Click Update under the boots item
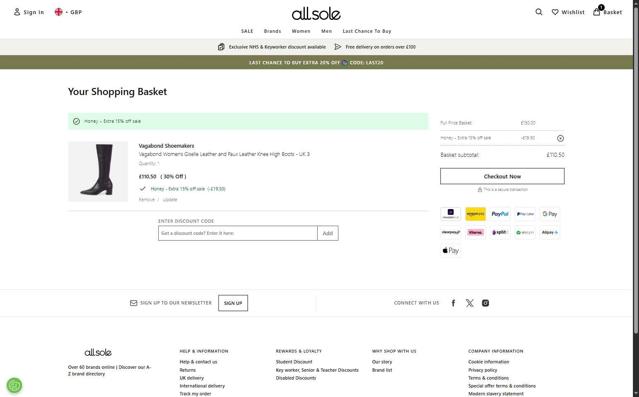The image size is (639, 397). pos(170,199)
